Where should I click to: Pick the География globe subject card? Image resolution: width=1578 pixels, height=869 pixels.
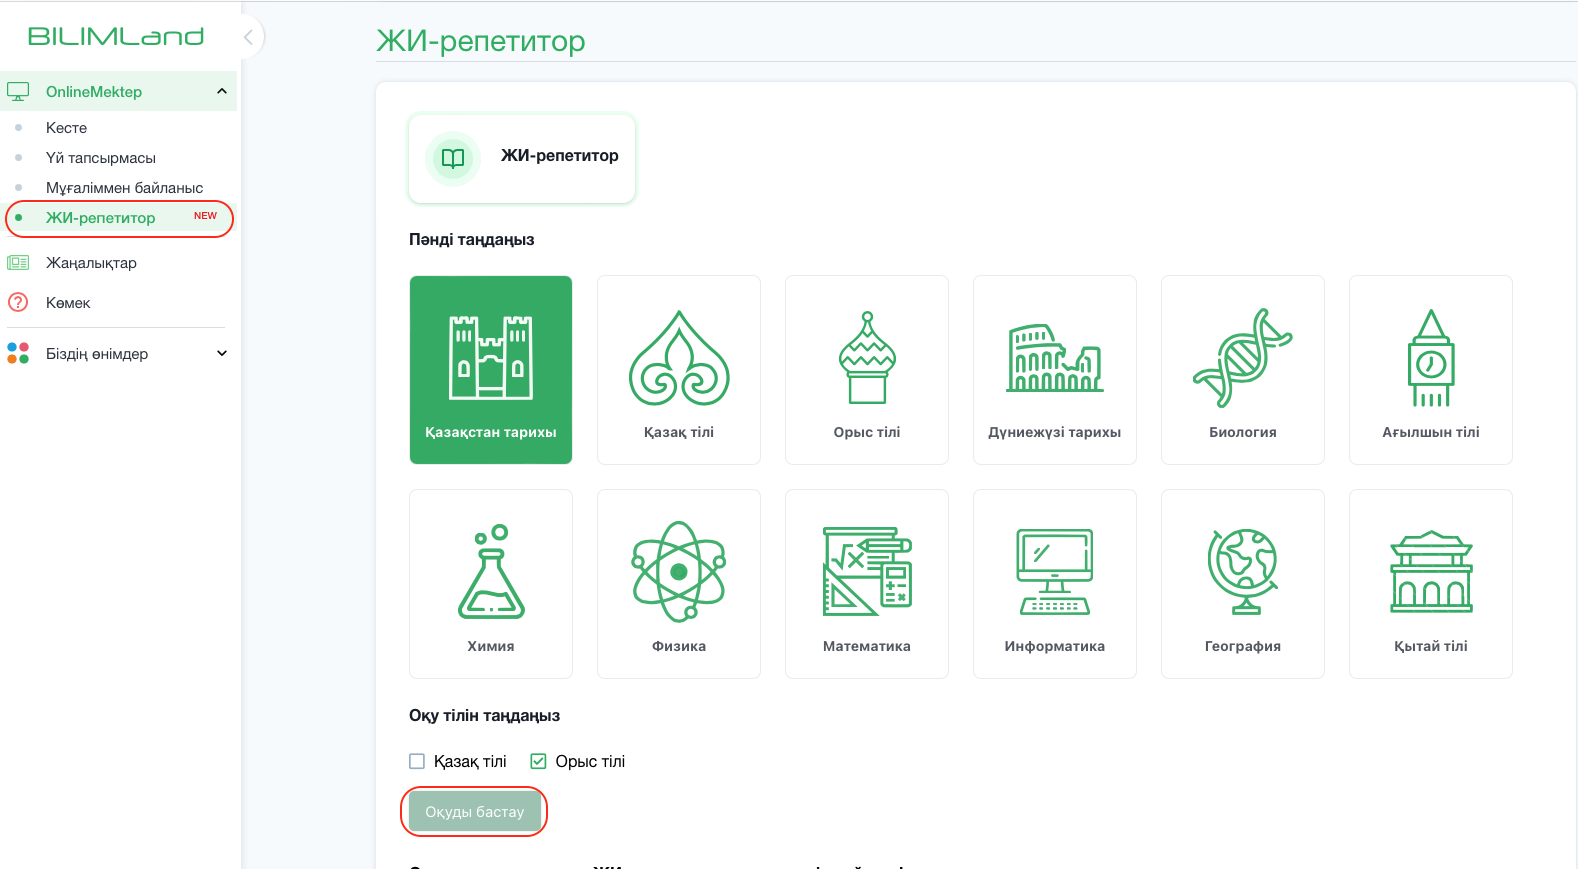1243,584
